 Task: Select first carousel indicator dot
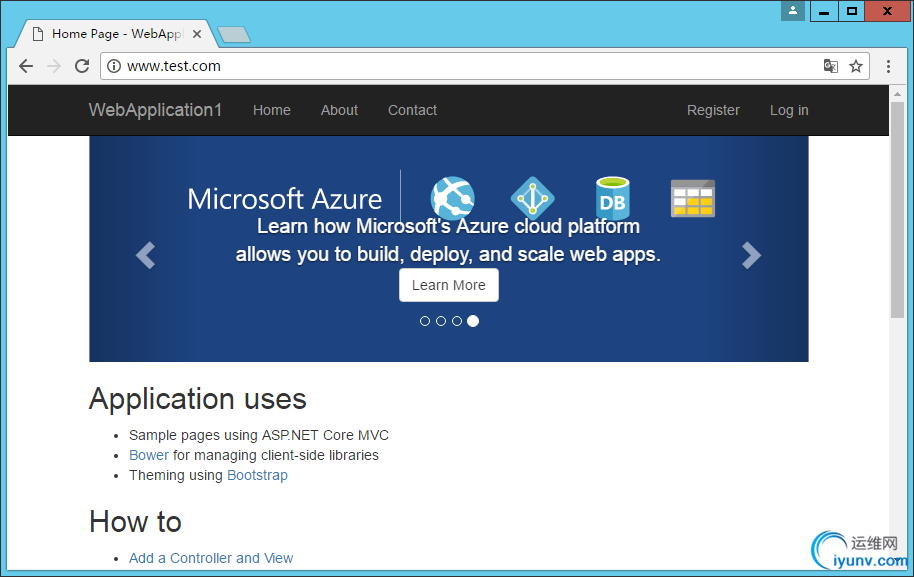pos(425,321)
